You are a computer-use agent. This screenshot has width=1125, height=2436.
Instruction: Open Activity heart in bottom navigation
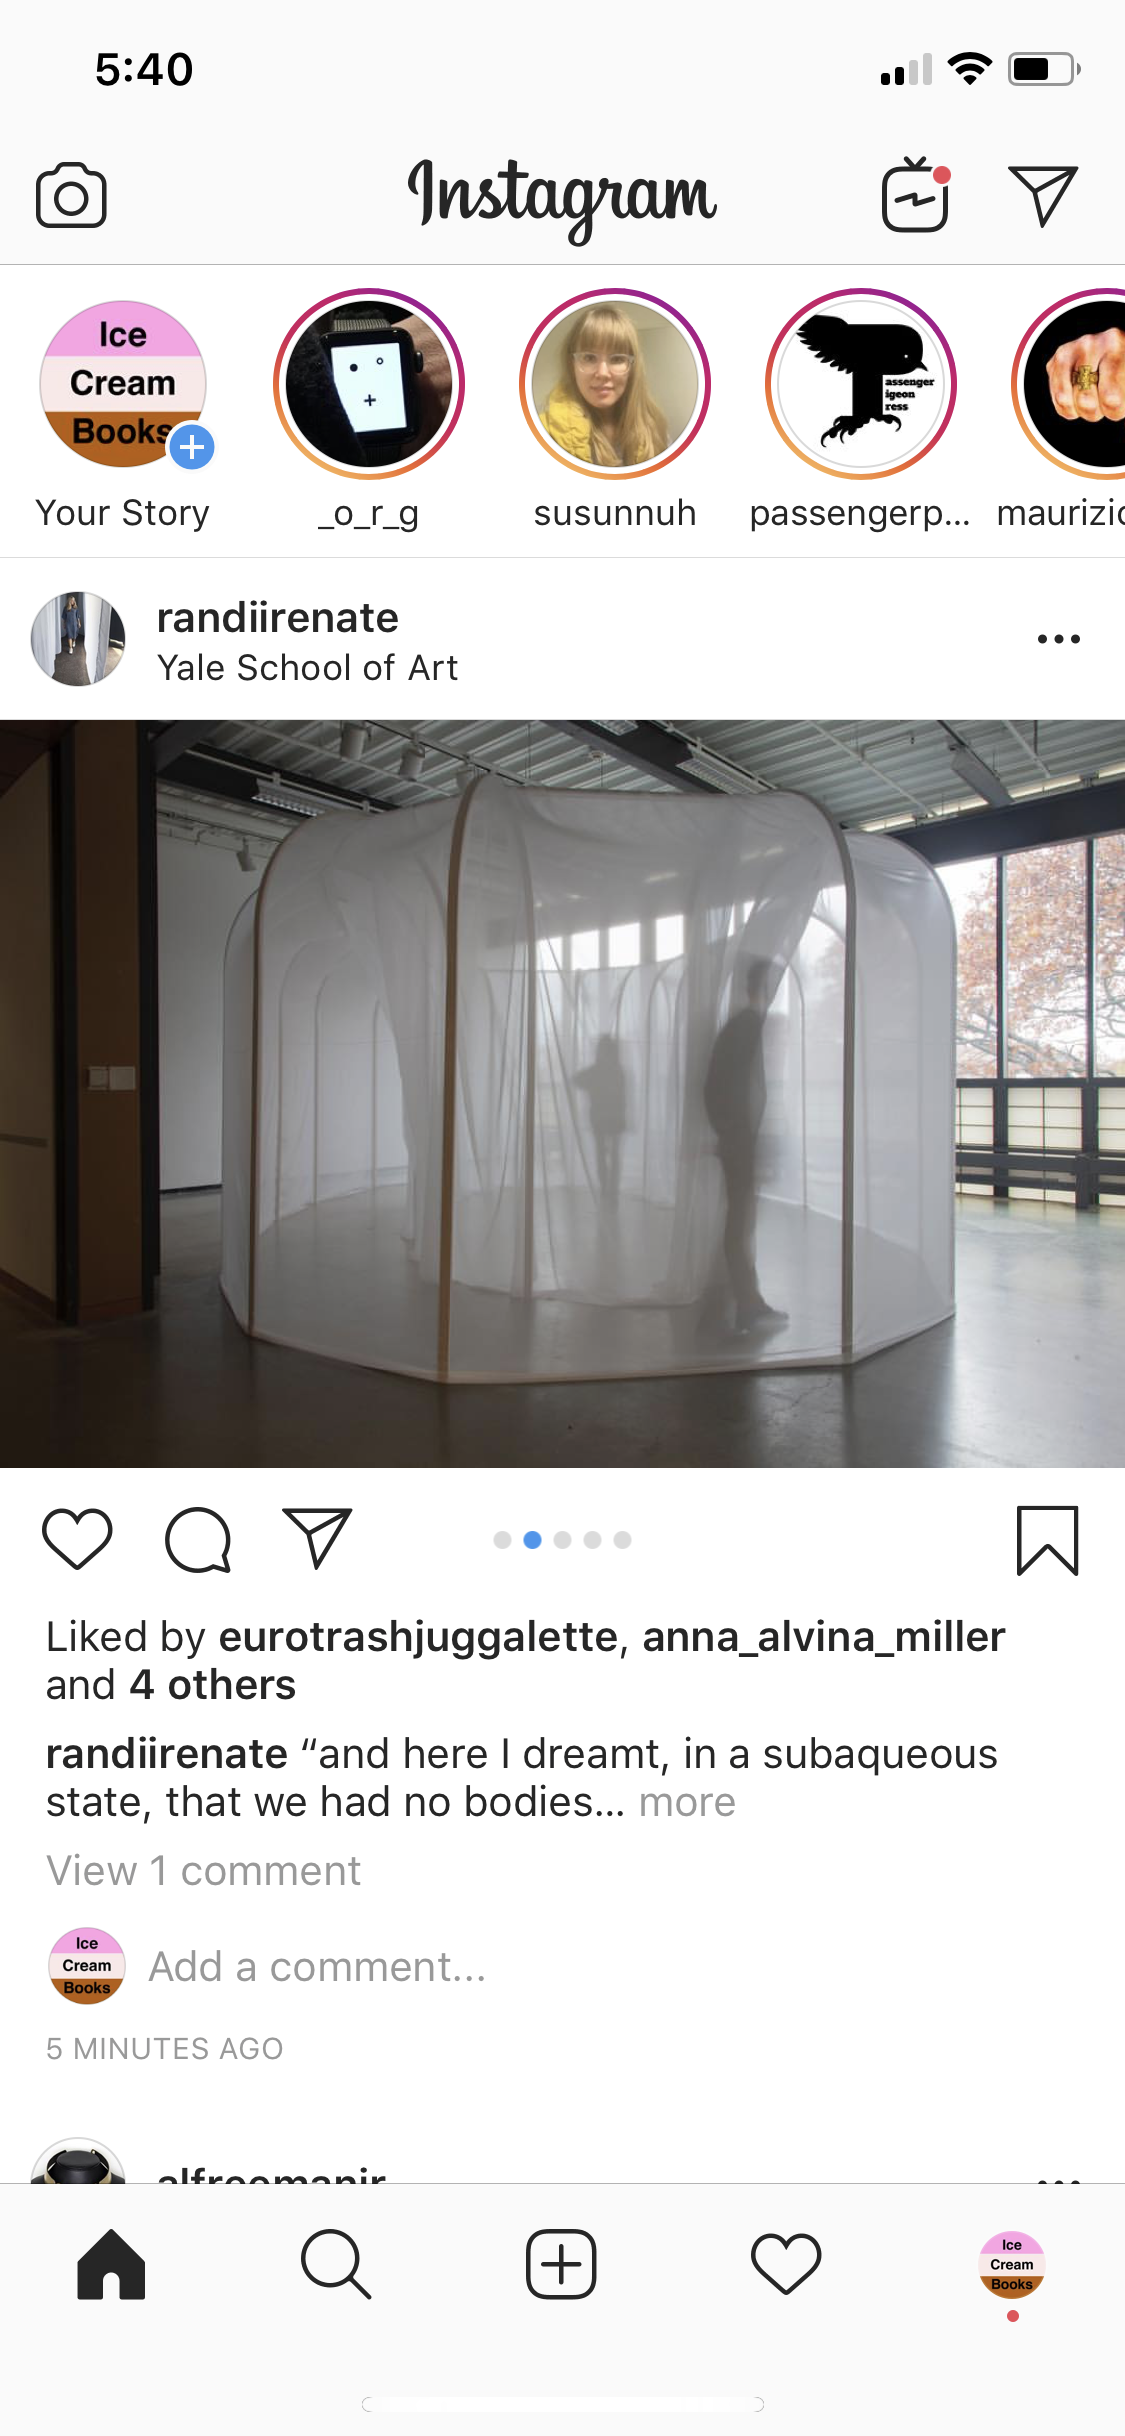tap(786, 2264)
